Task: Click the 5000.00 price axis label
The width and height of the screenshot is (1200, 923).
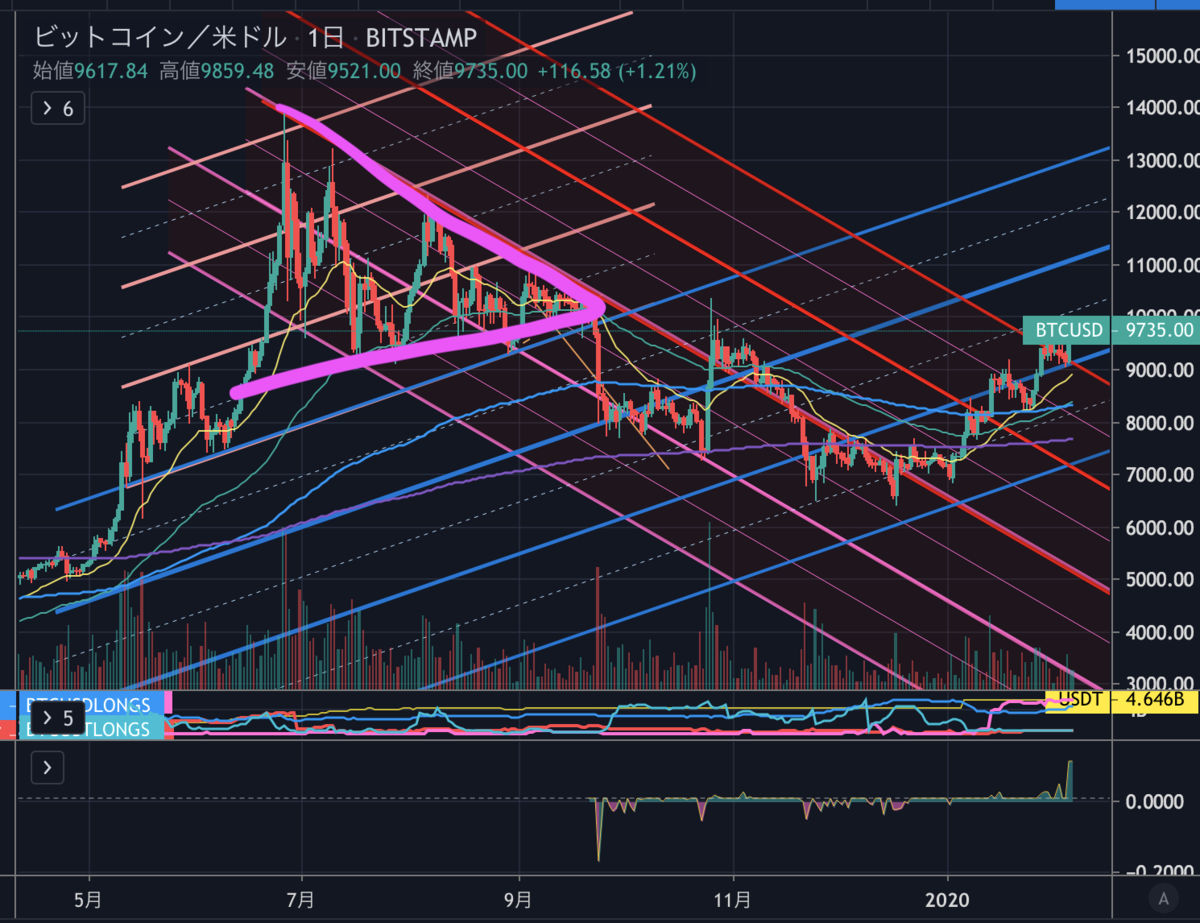Action: (1158, 580)
